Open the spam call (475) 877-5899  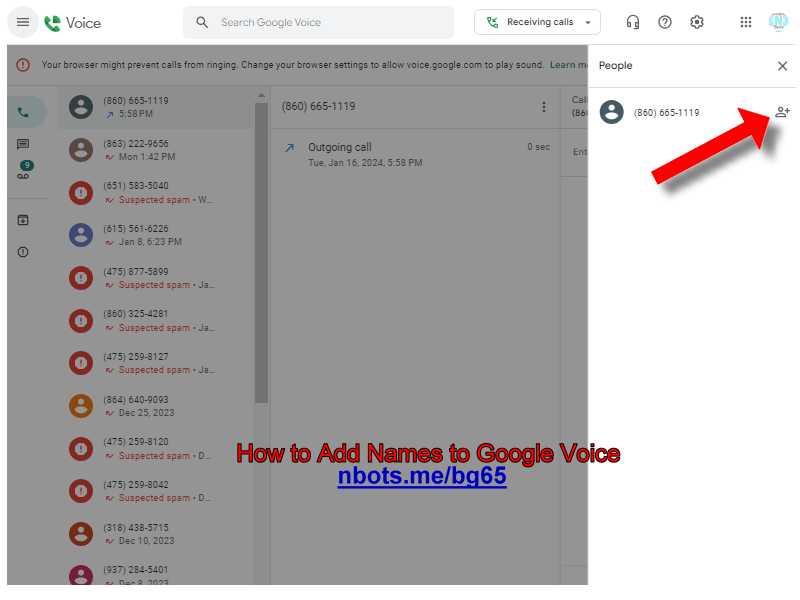[x=156, y=278]
